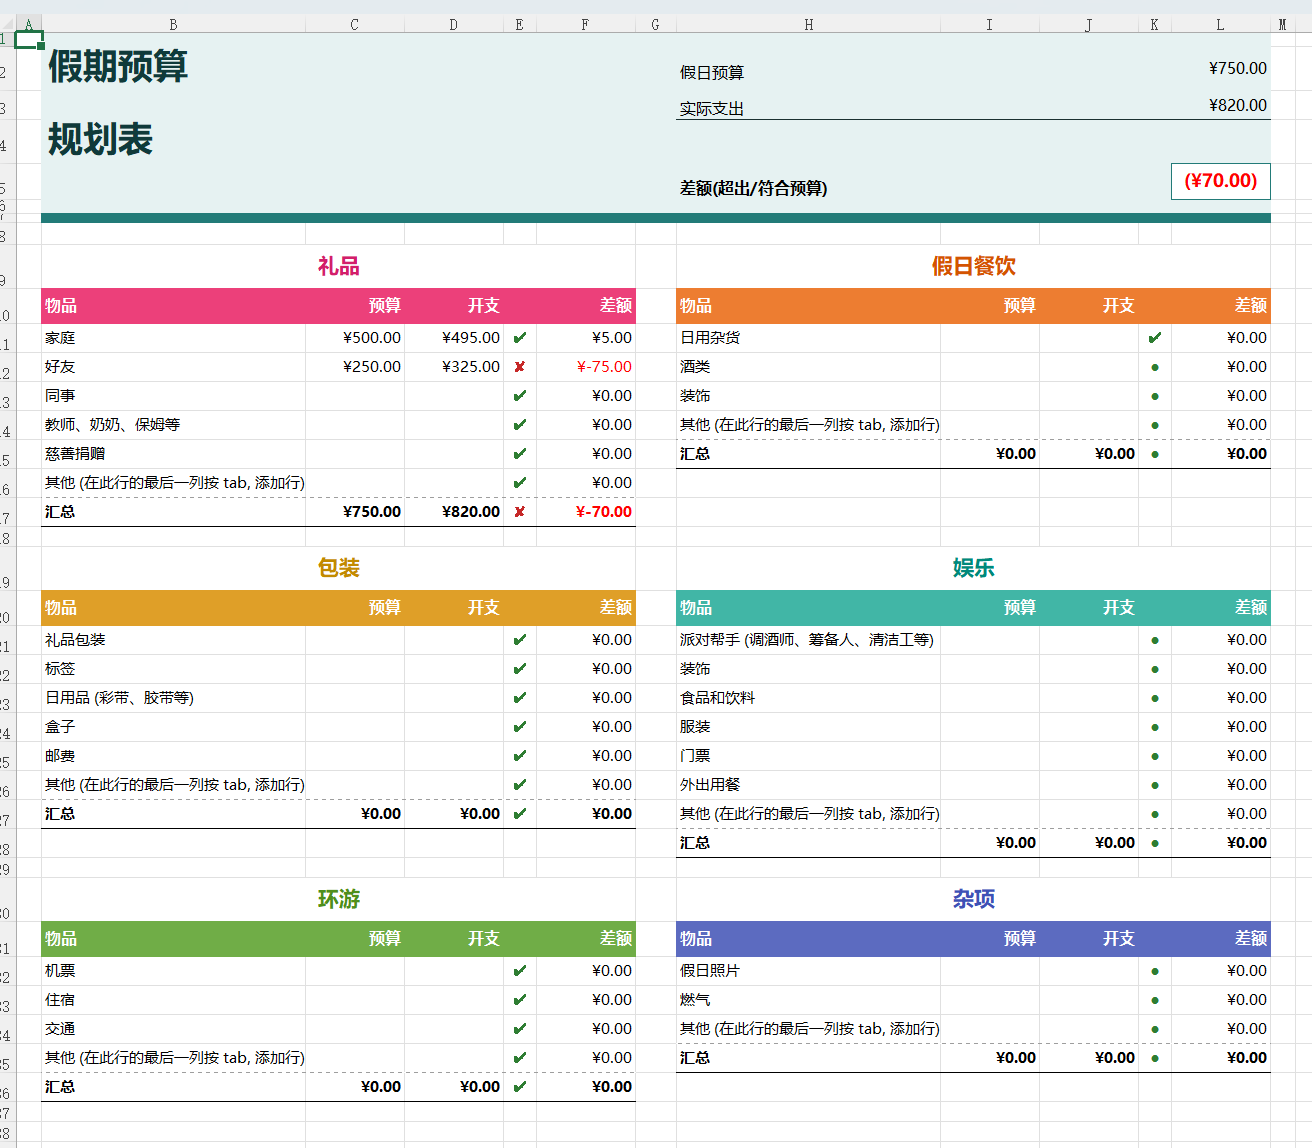Image resolution: width=1312 pixels, height=1148 pixels.
Task: Click the green checkmark in the 慈善捐赠 row
Action: pos(519,454)
